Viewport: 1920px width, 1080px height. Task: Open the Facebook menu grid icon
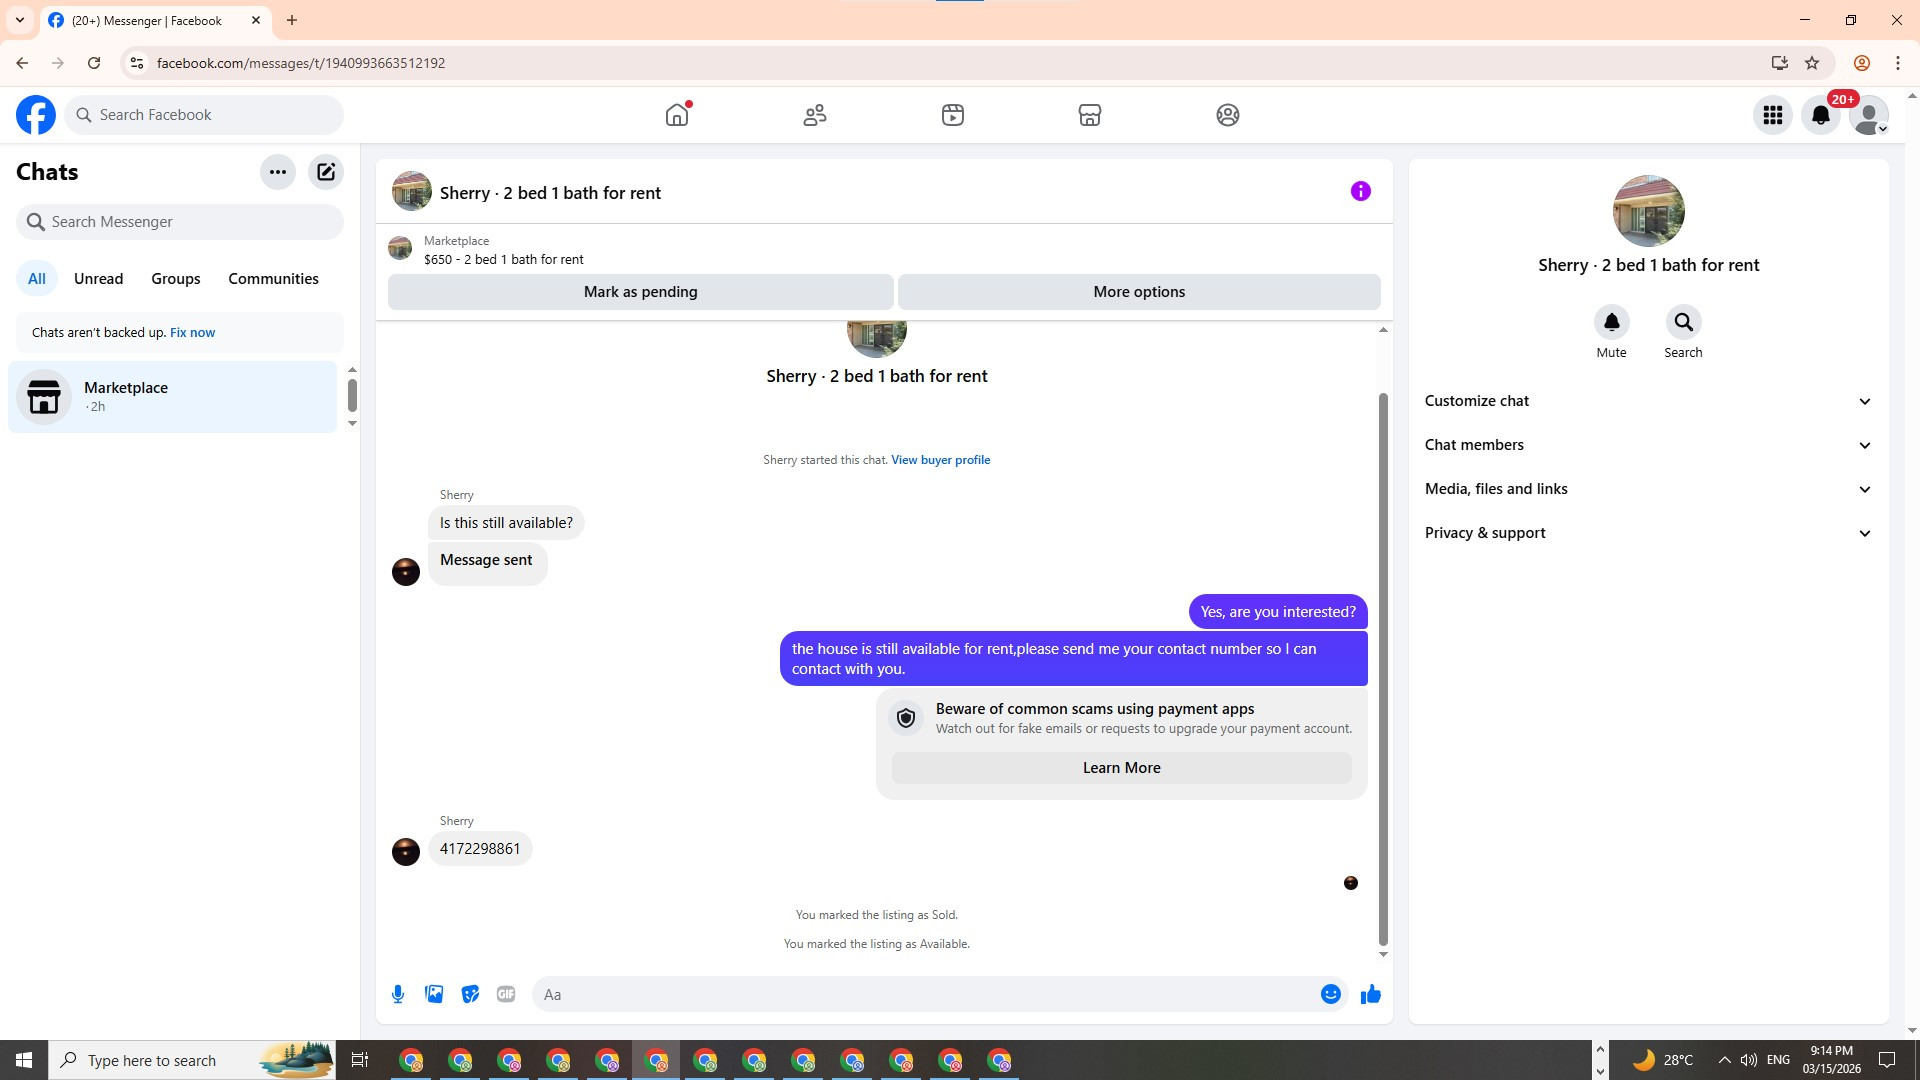pyautogui.click(x=1773, y=115)
